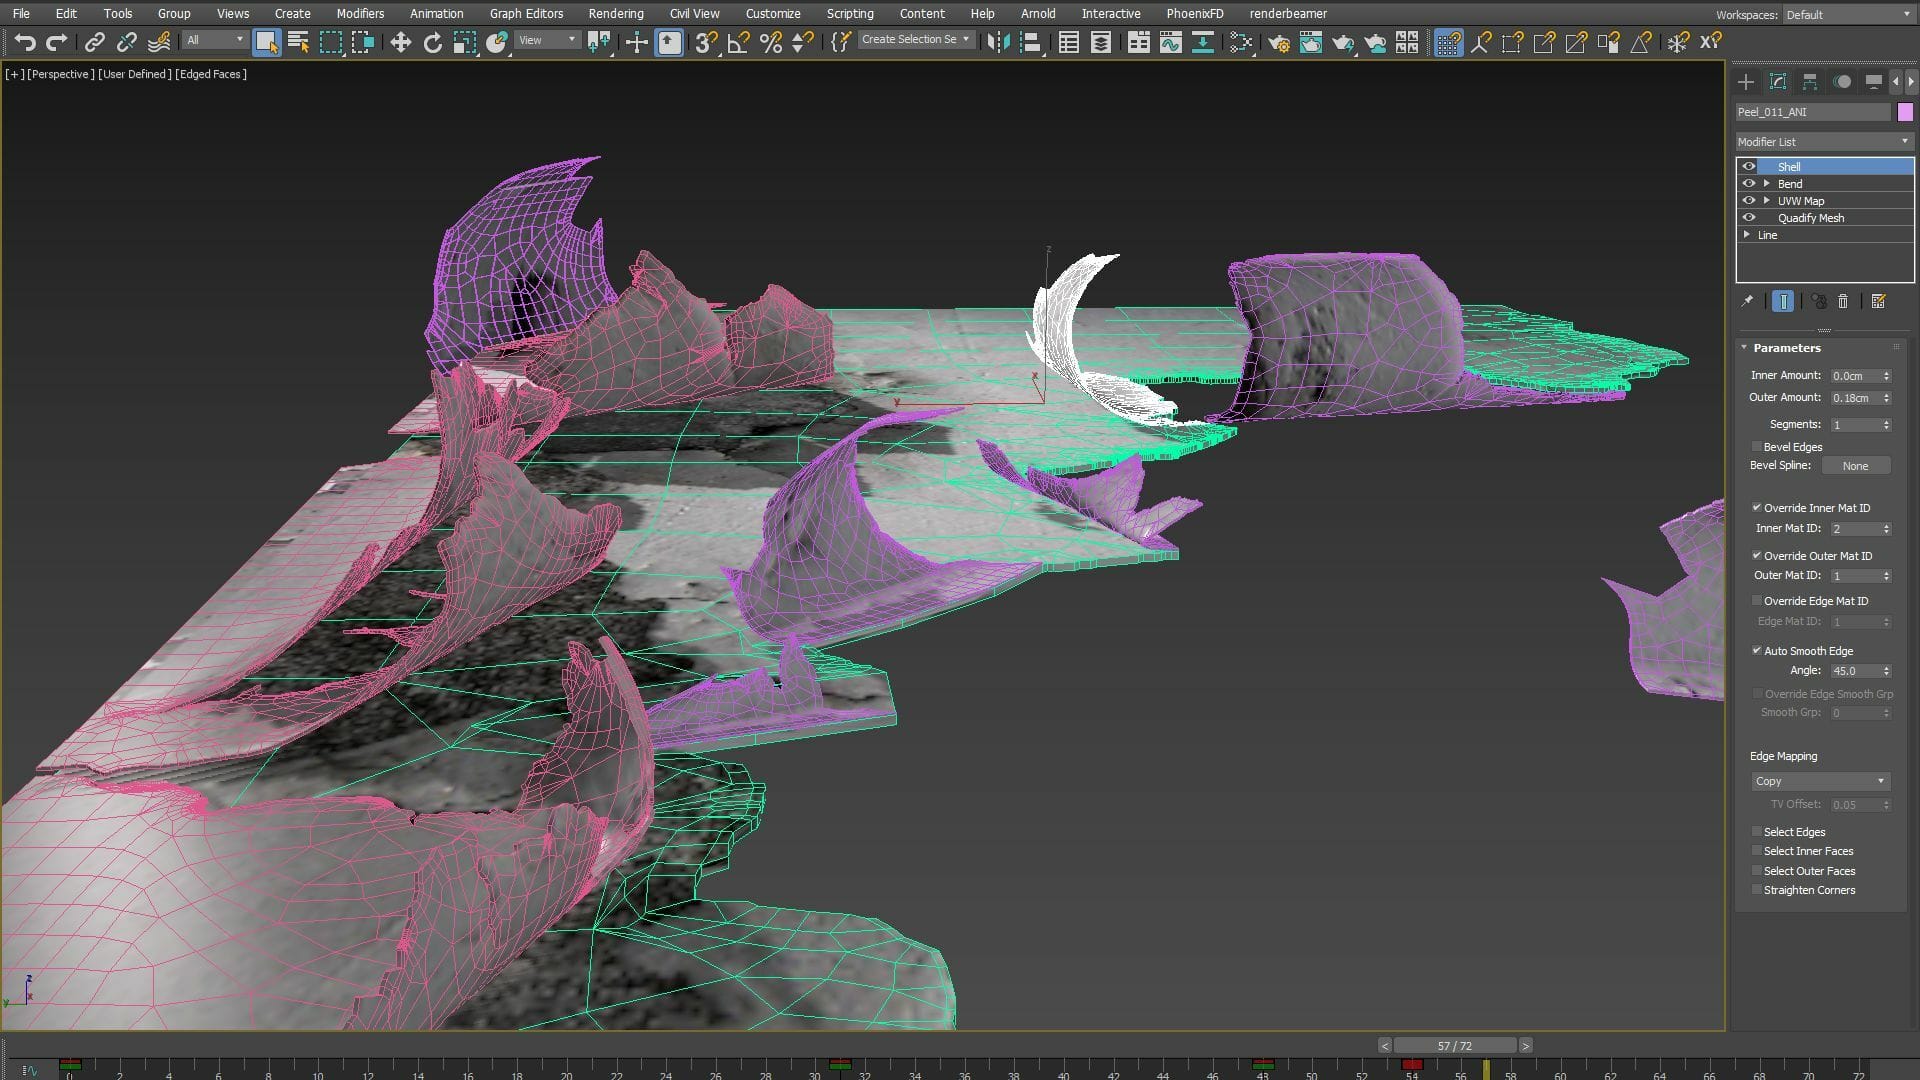The width and height of the screenshot is (1920, 1080).
Task: Hide the Shell modifier with eye icon
Action: click(x=1749, y=167)
